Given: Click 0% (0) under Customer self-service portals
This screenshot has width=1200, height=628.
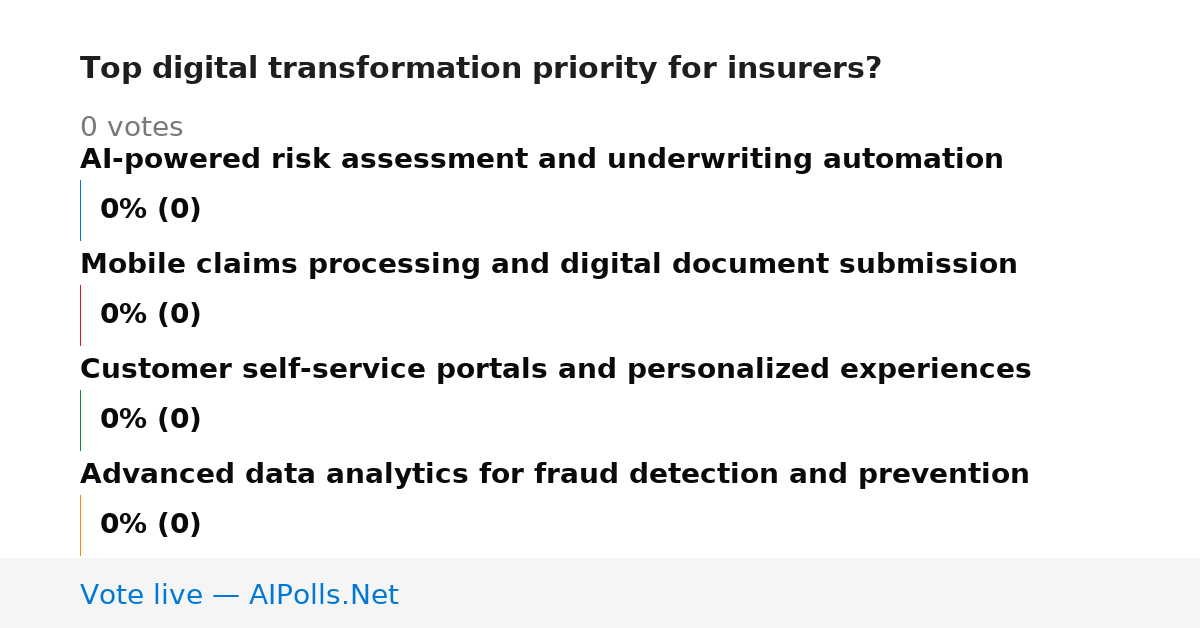Looking at the screenshot, I should tap(150, 419).
